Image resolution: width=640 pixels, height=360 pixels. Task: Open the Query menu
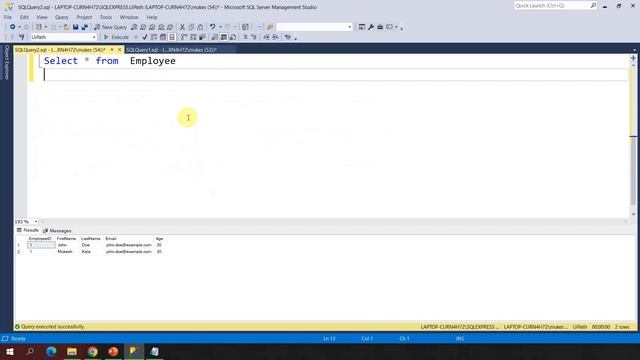coord(62,17)
